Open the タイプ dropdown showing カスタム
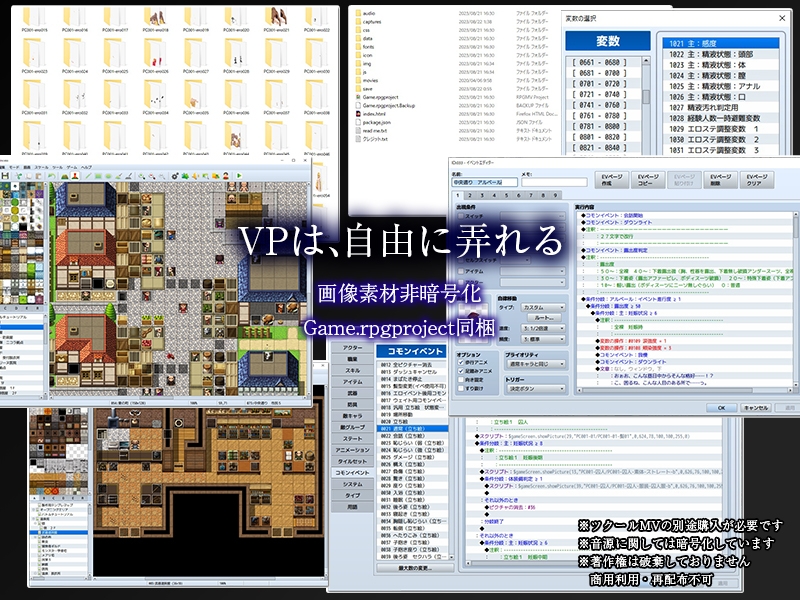Screen dimensions: 800x600 543,307
